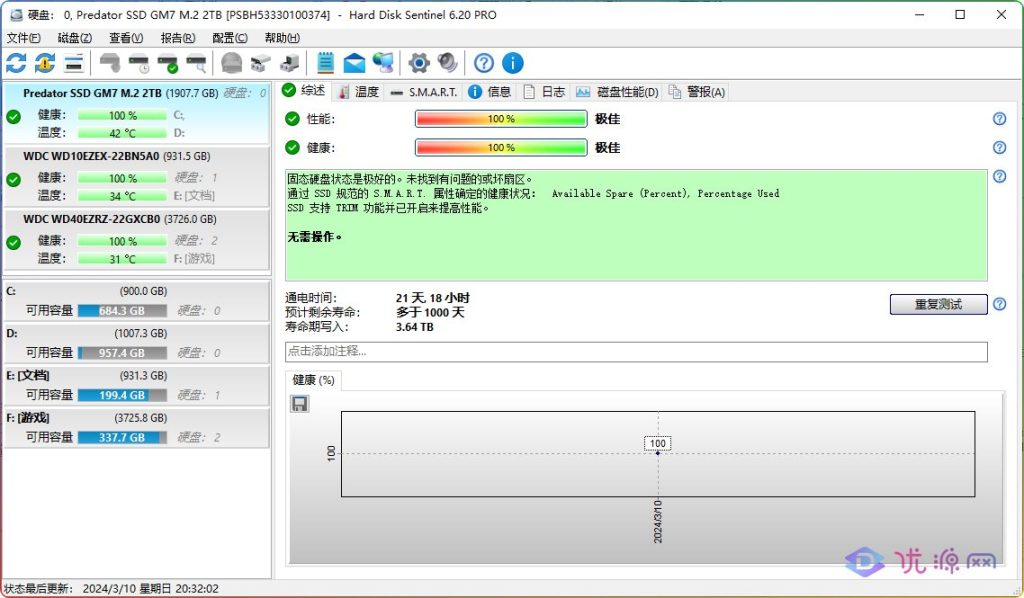This screenshot has width=1024, height=598.
Task: Switch to the 综述 tab
Action: (304, 91)
